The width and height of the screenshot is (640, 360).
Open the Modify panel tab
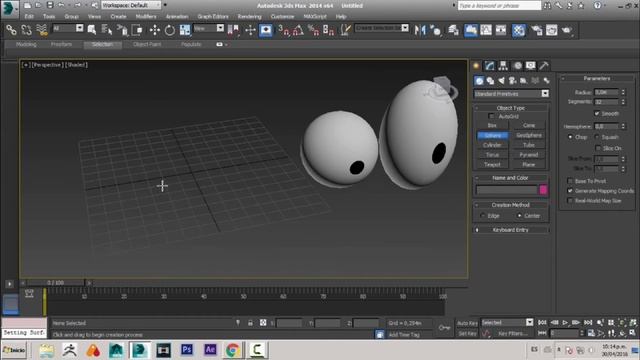coord(489,66)
